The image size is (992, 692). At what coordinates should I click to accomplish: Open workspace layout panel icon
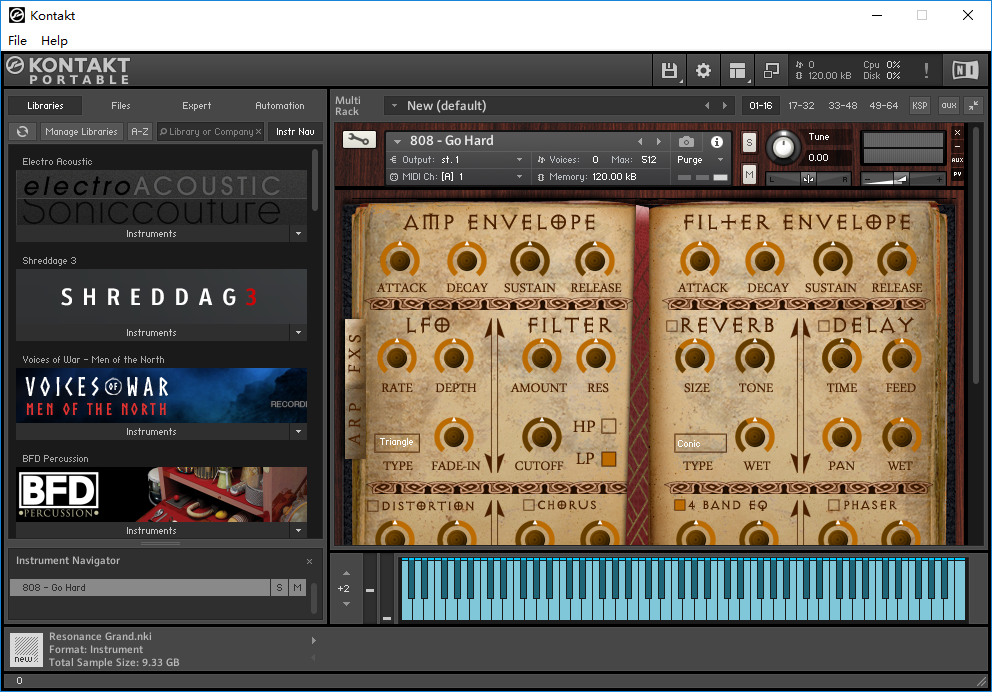[x=737, y=70]
